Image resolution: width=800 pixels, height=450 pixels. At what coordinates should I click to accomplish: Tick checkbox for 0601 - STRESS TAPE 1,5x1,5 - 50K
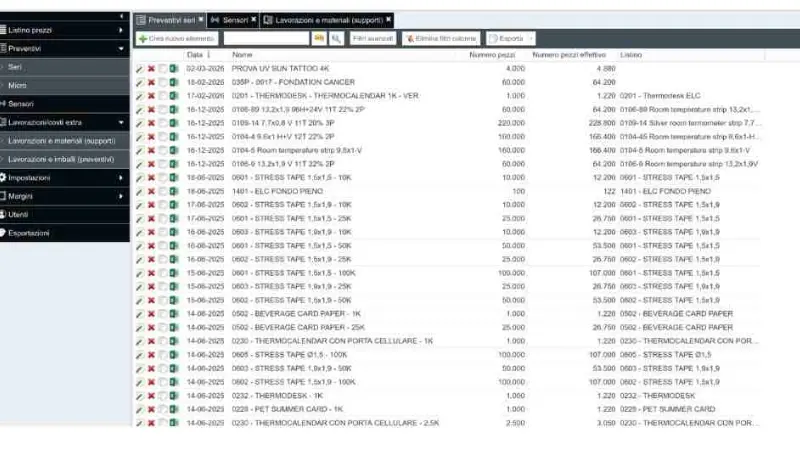click(x=162, y=246)
